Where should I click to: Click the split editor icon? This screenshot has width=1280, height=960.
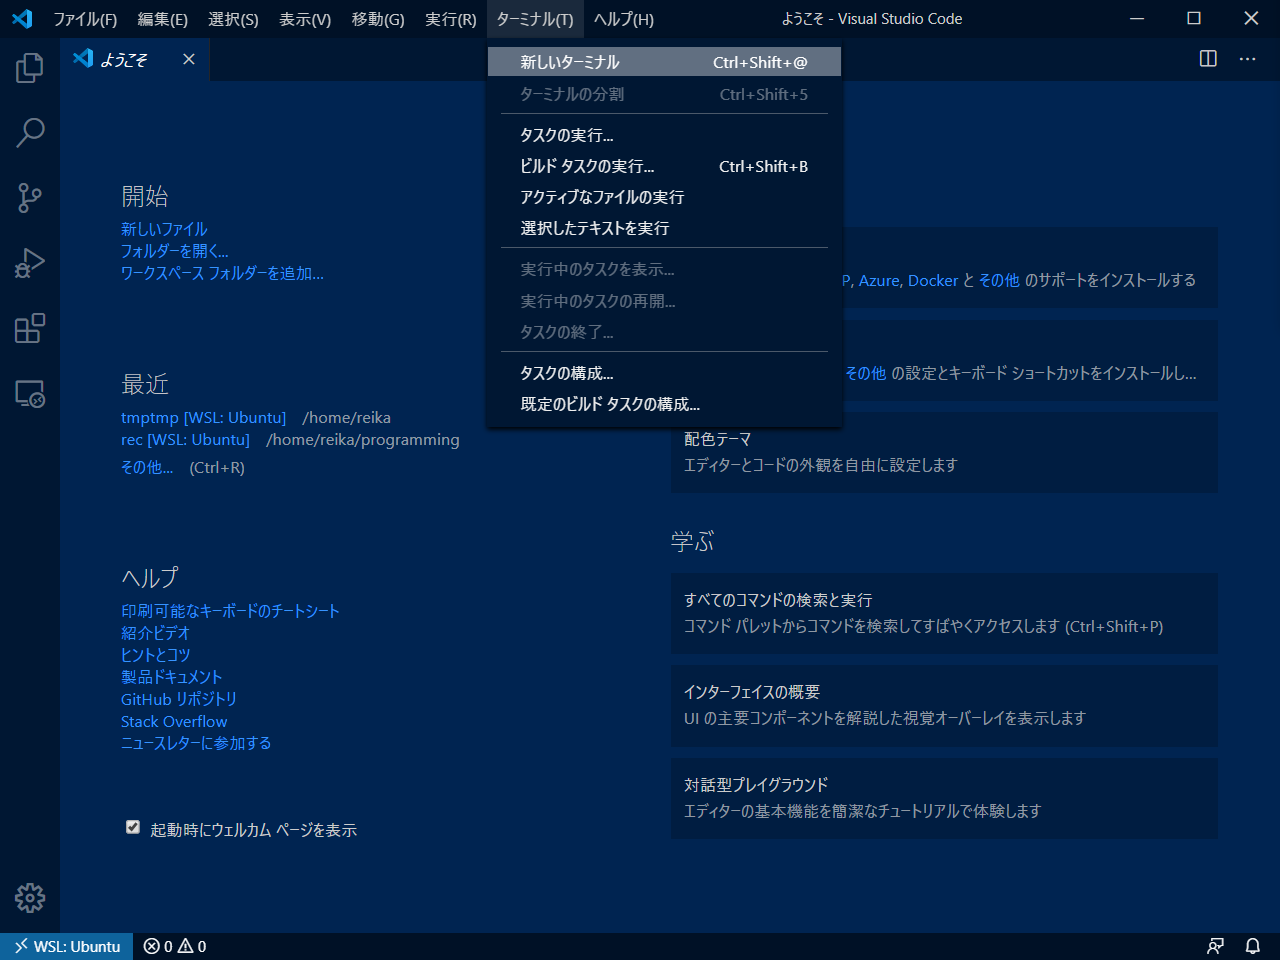click(1208, 59)
